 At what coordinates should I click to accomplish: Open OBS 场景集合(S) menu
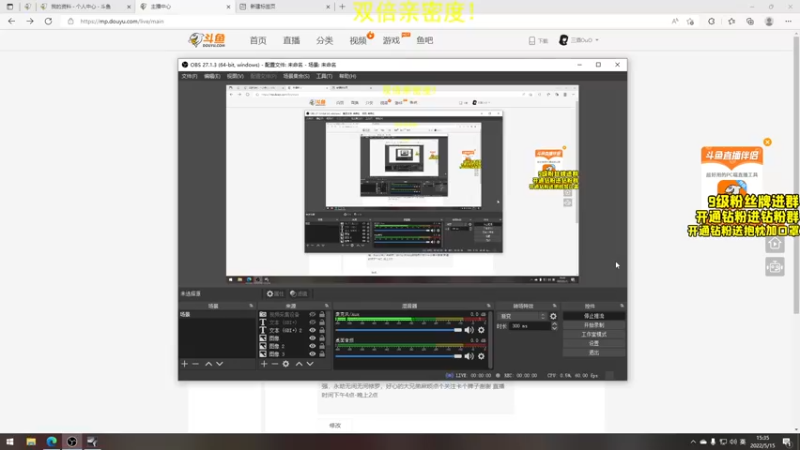tap(296, 76)
